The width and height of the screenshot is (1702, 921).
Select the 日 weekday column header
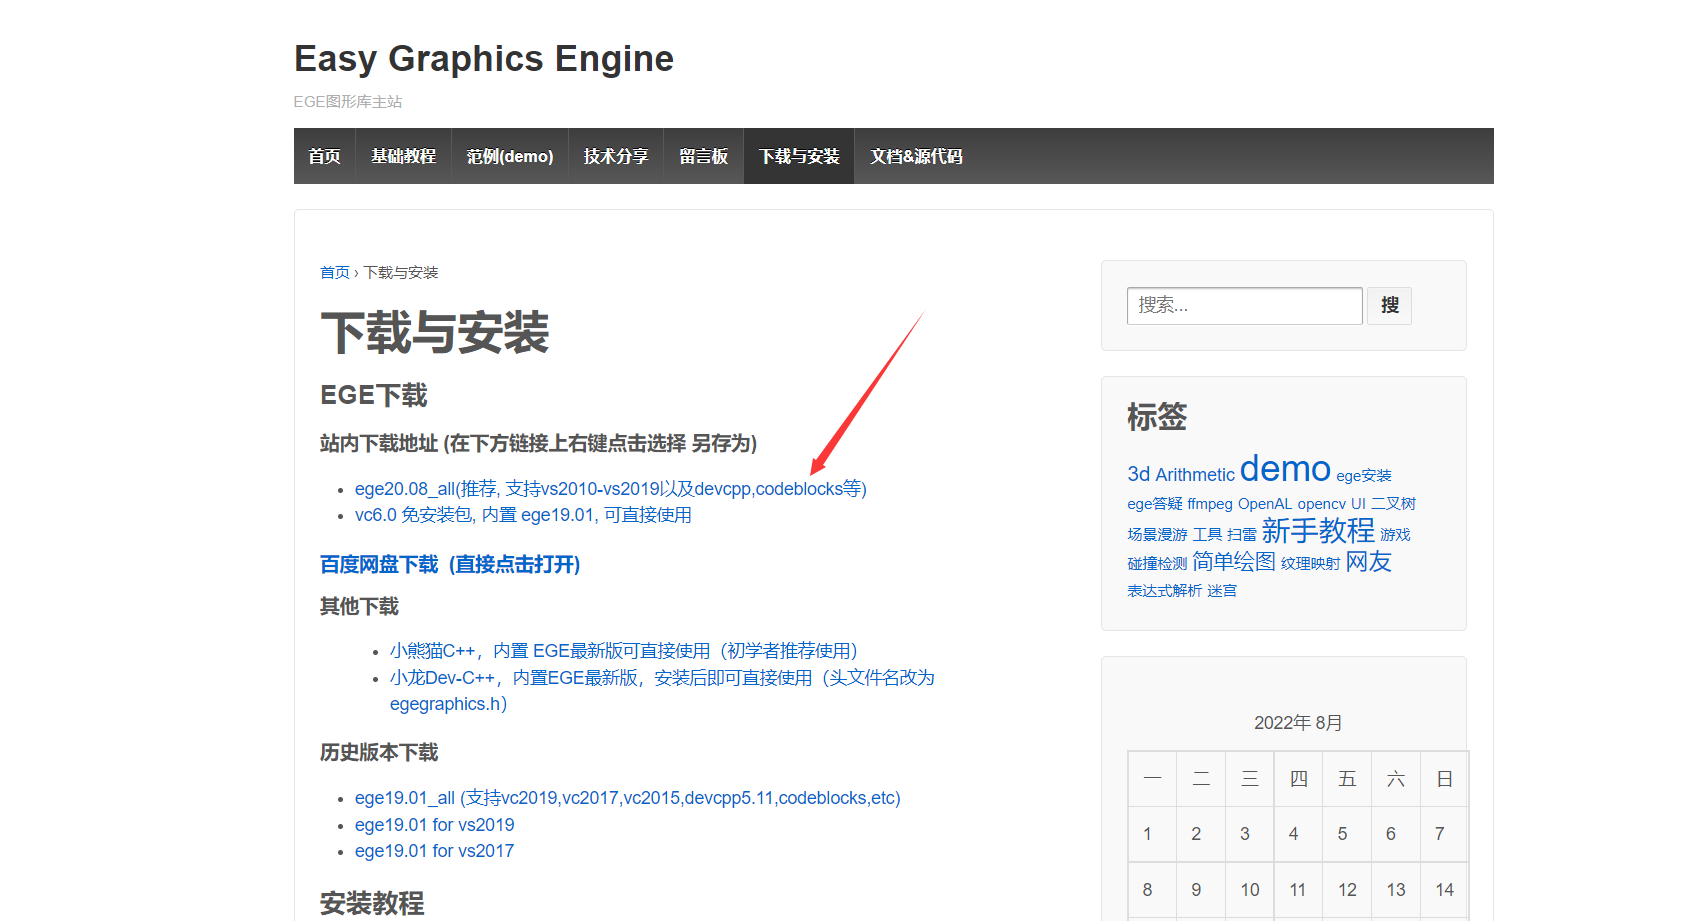coord(1444,779)
